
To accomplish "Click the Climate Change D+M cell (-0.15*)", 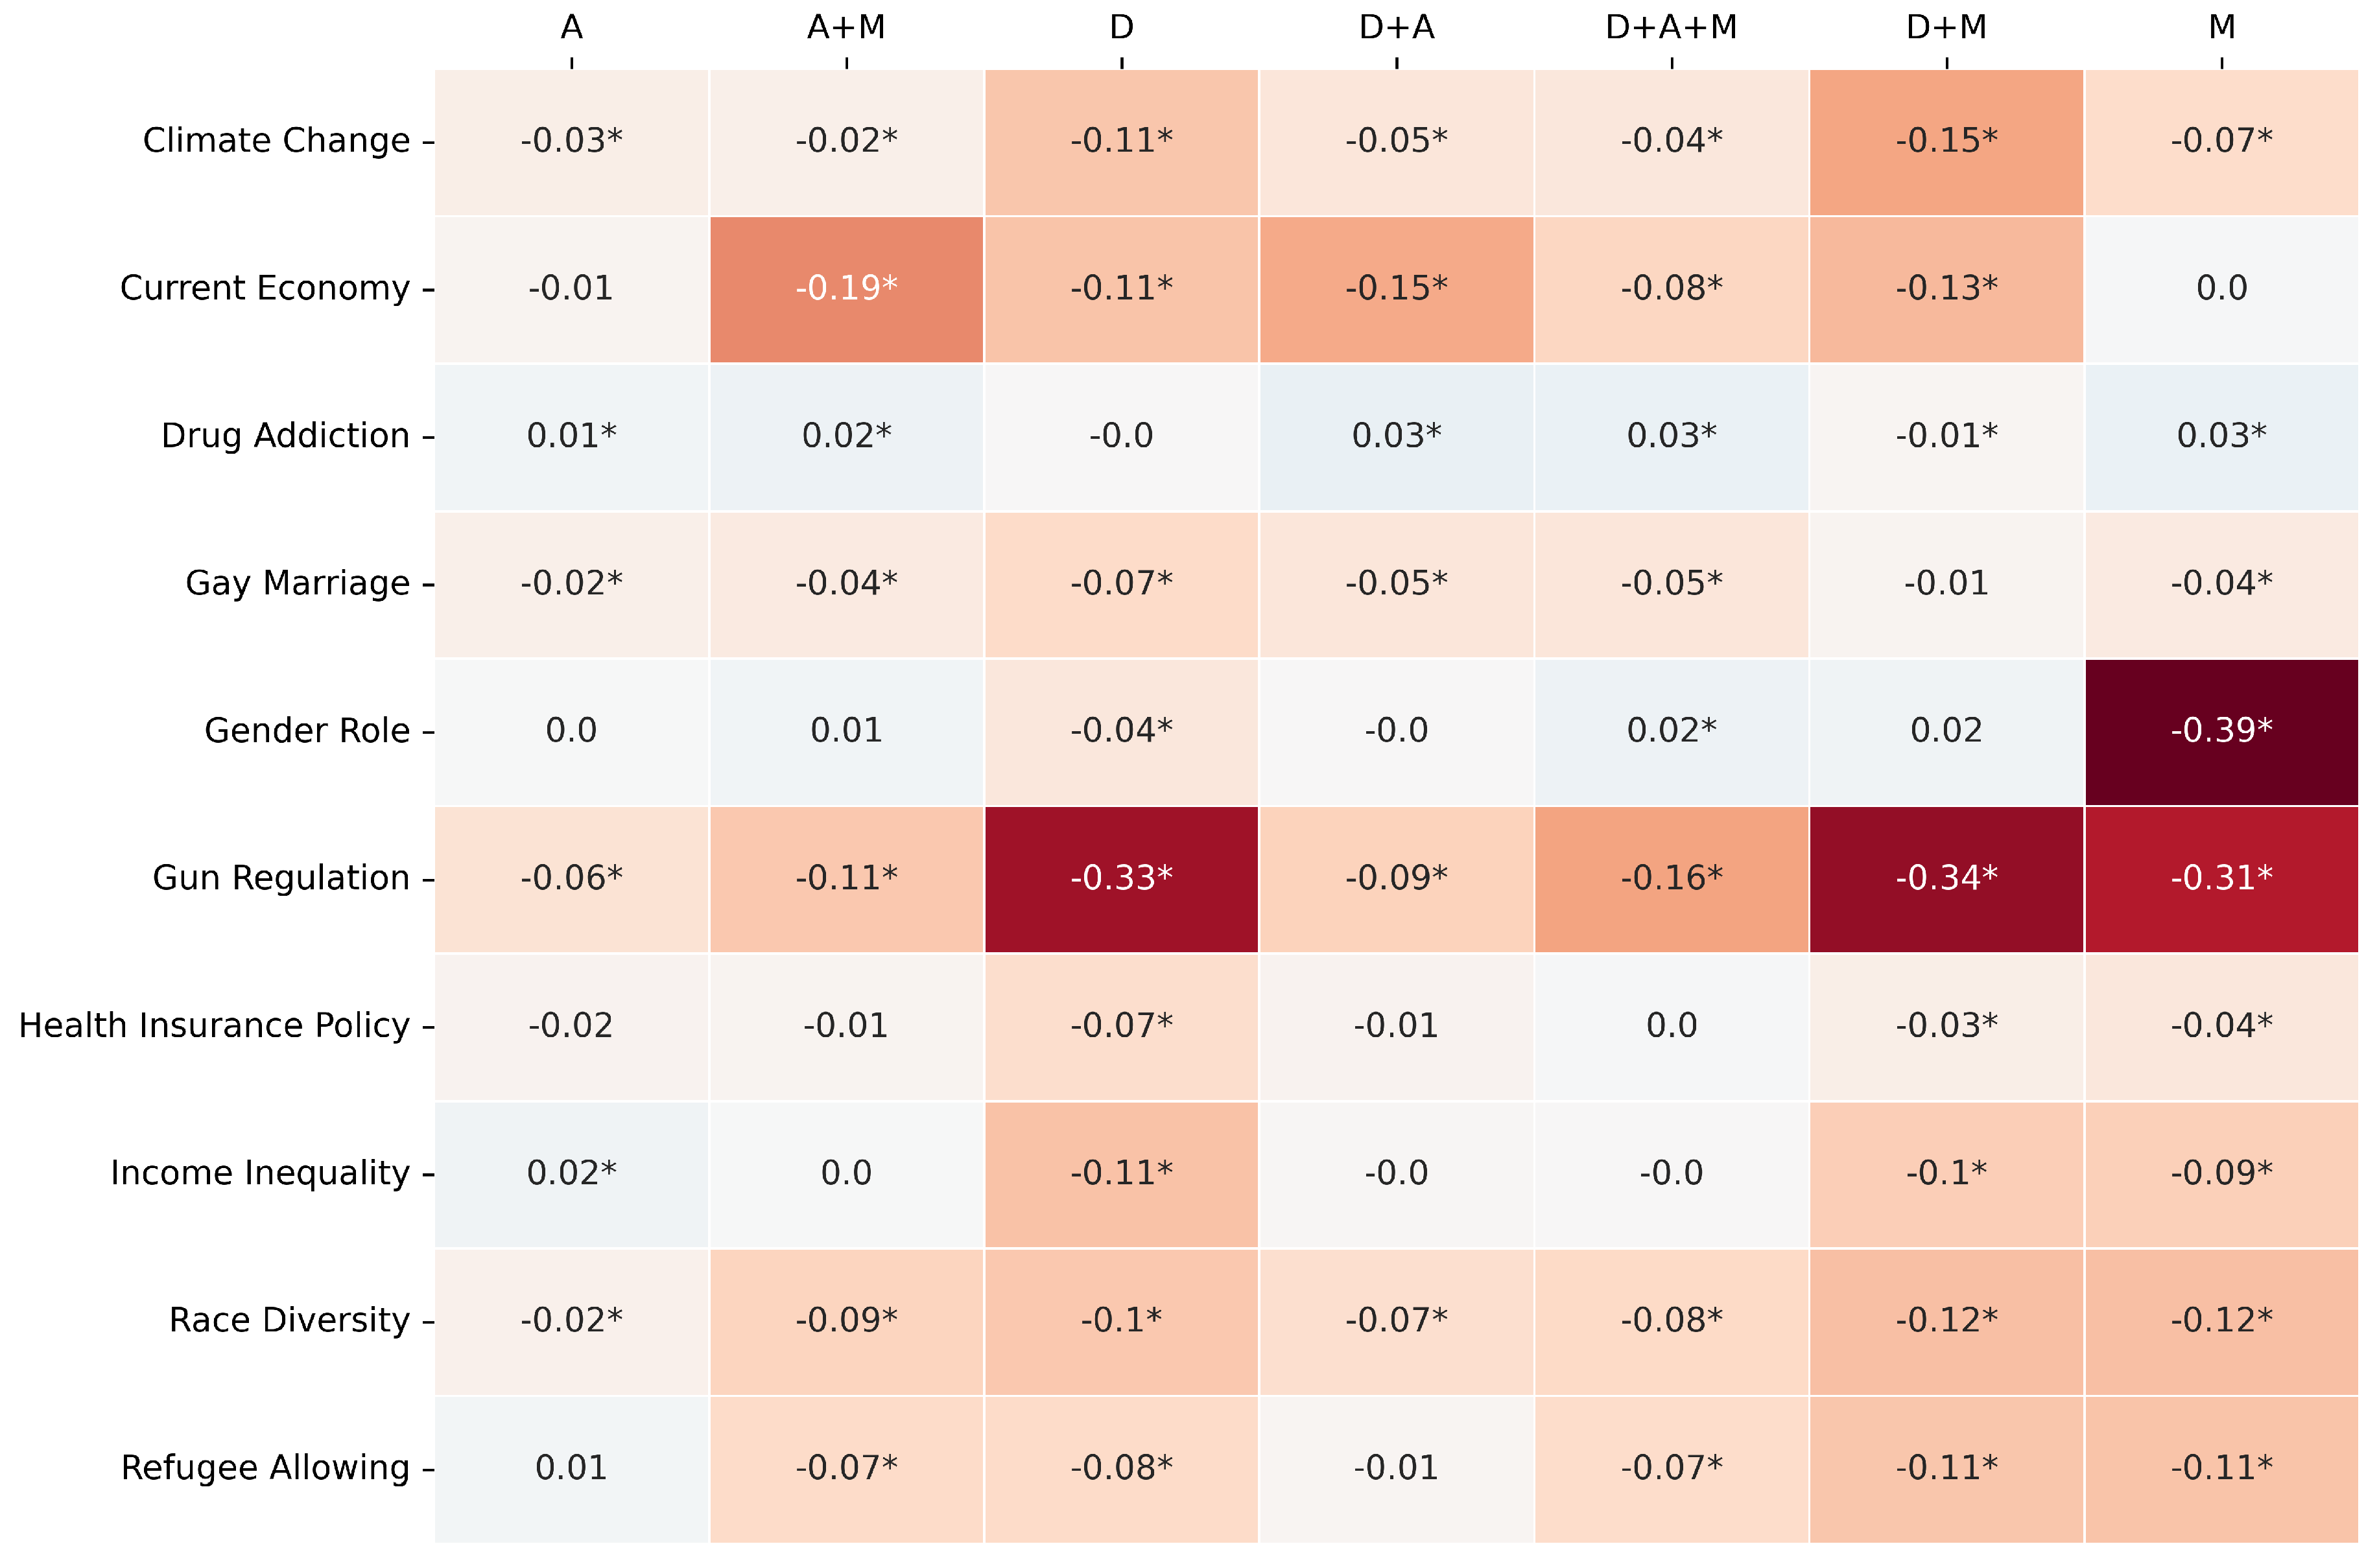I will tap(1945, 141).
